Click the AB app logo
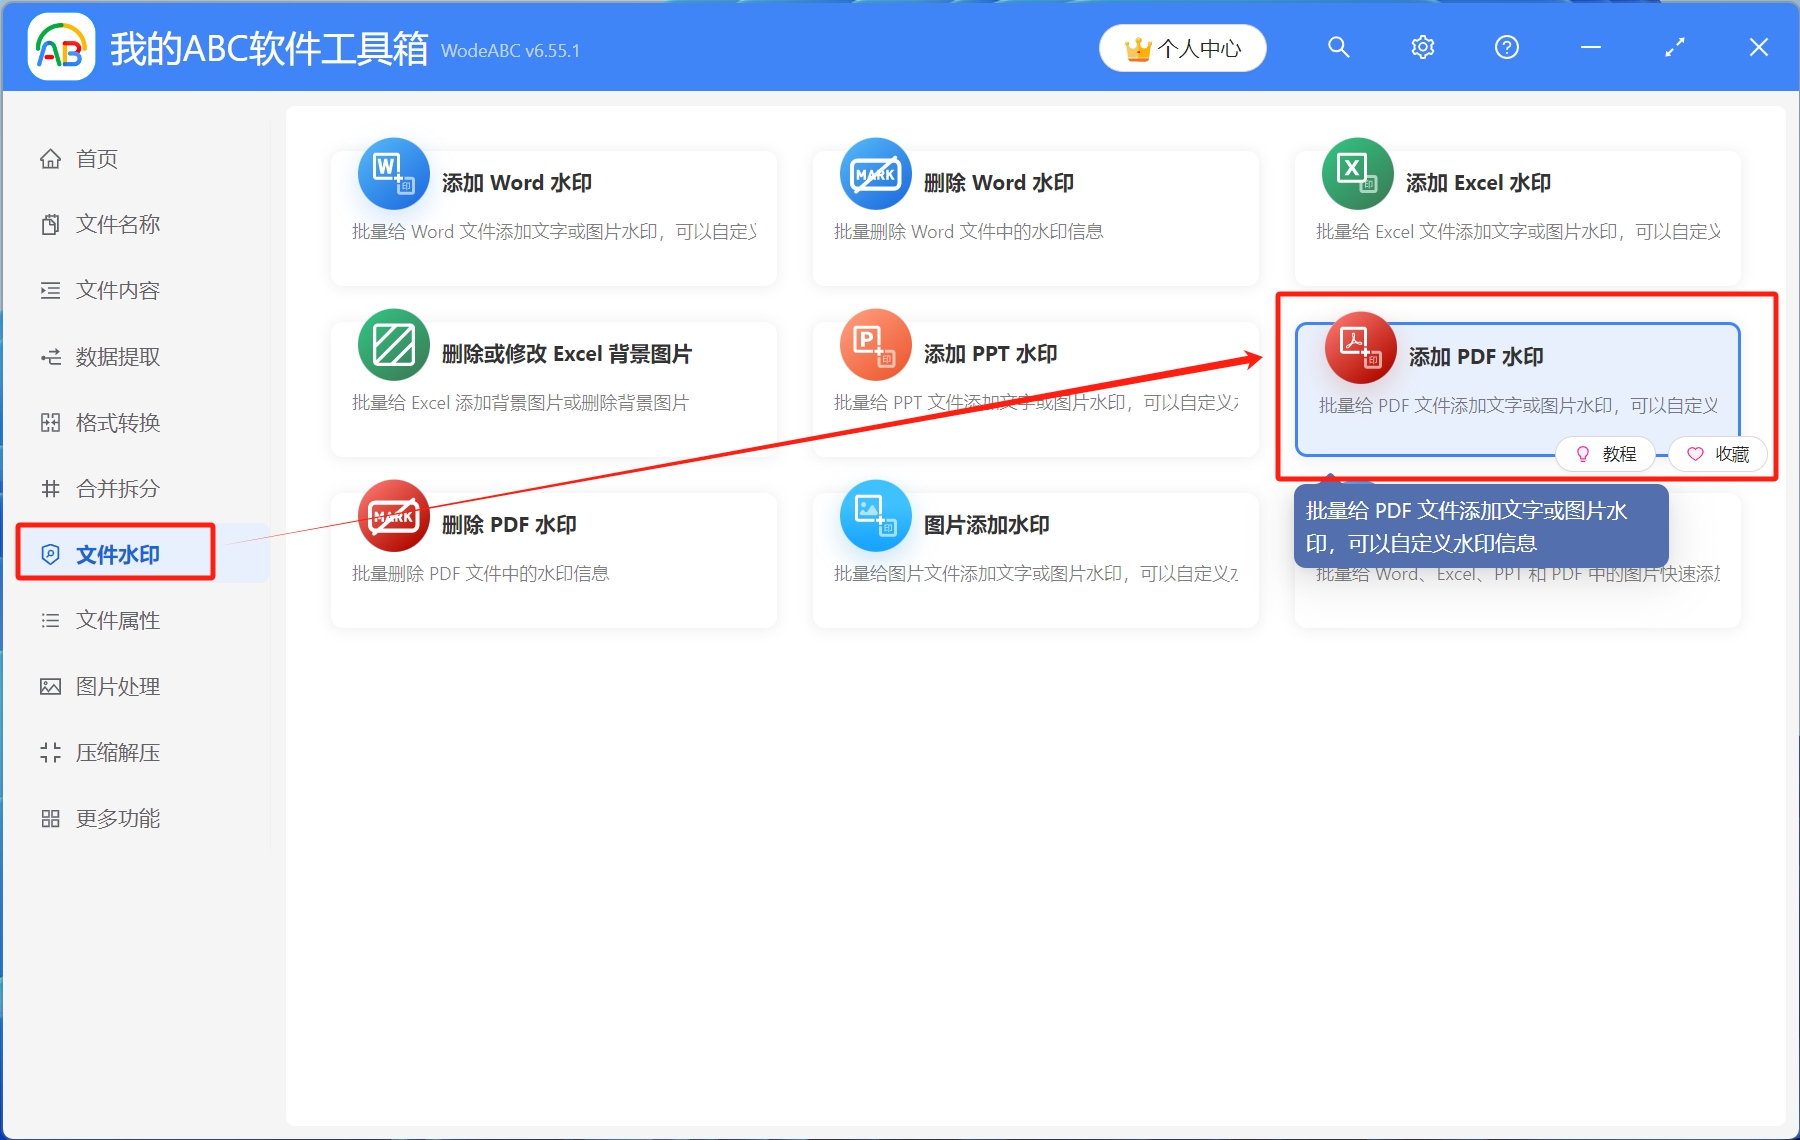The height and width of the screenshot is (1140, 1800). [x=60, y=46]
